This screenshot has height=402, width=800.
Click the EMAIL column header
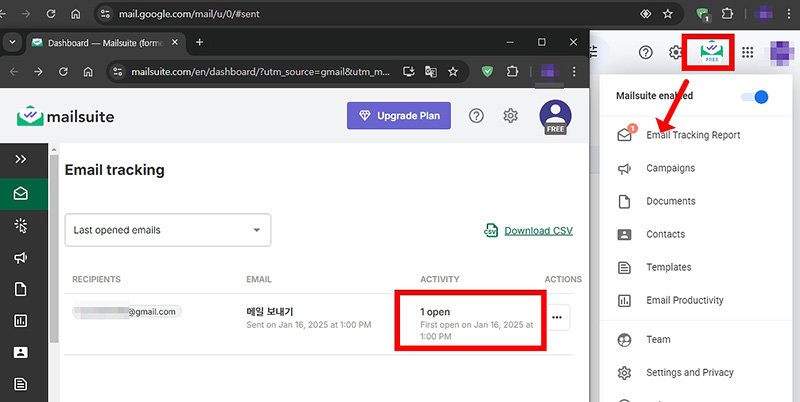click(x=259, y=279)
